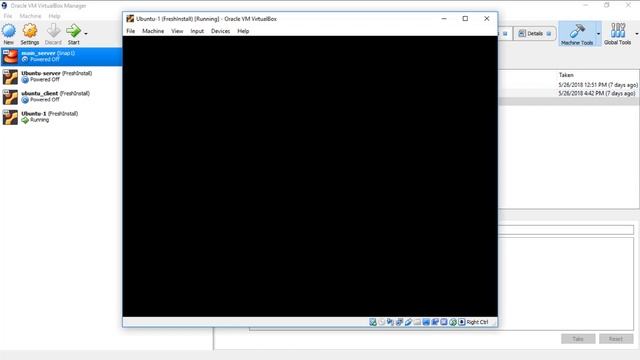Screen dimensions: 640x360
Task: Click the VirtualBox Manager title bar logo
Action: click(4, 6)
